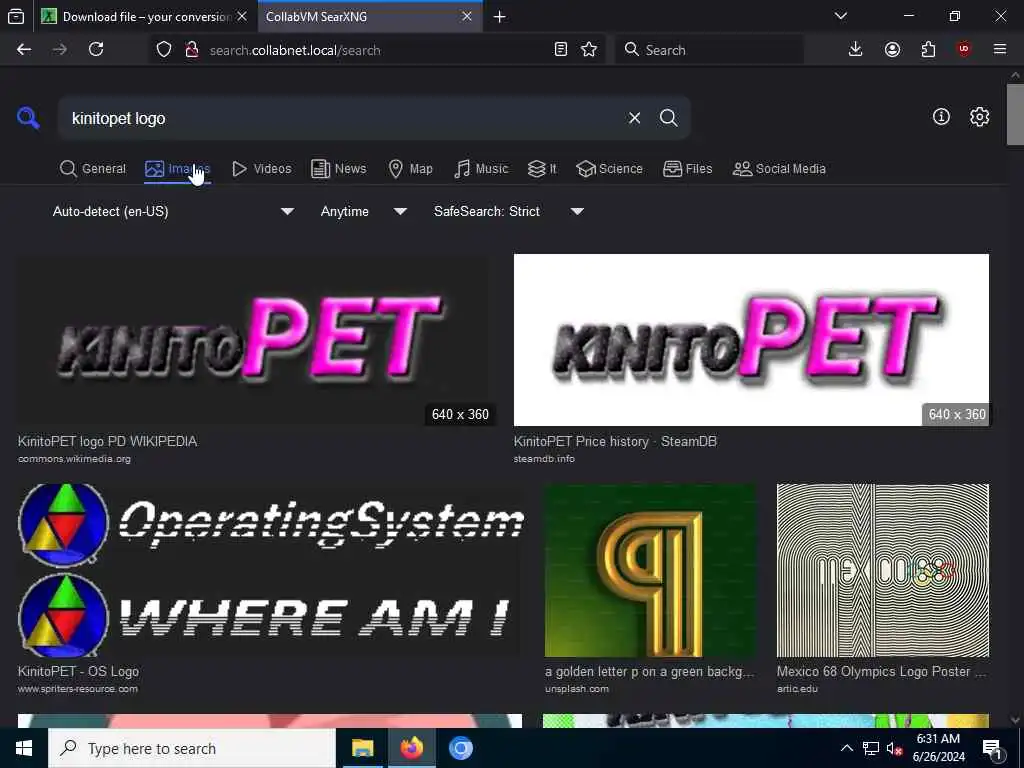Click the Windows taskbar search box
The height and width of the screenshot is (768, 1024).
tap(192, 748)
